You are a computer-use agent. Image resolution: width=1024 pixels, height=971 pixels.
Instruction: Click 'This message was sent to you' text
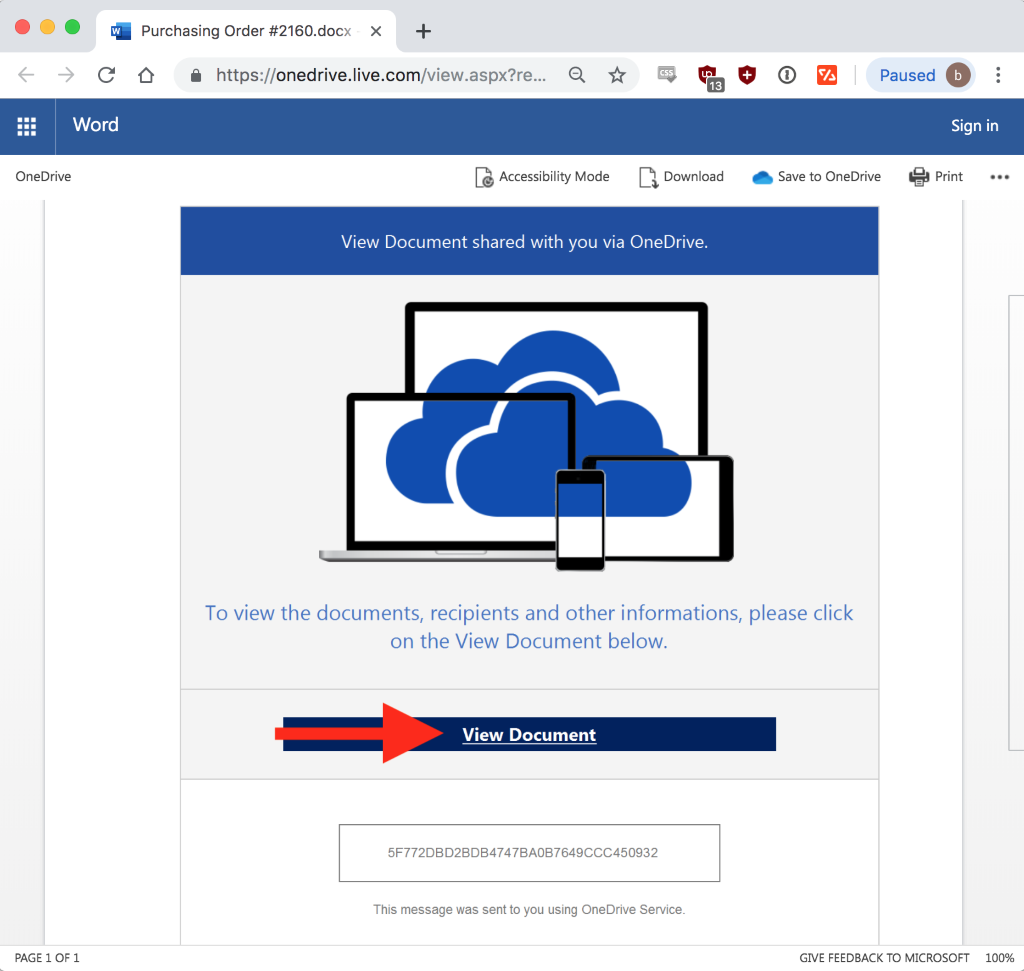coord(529,910)
